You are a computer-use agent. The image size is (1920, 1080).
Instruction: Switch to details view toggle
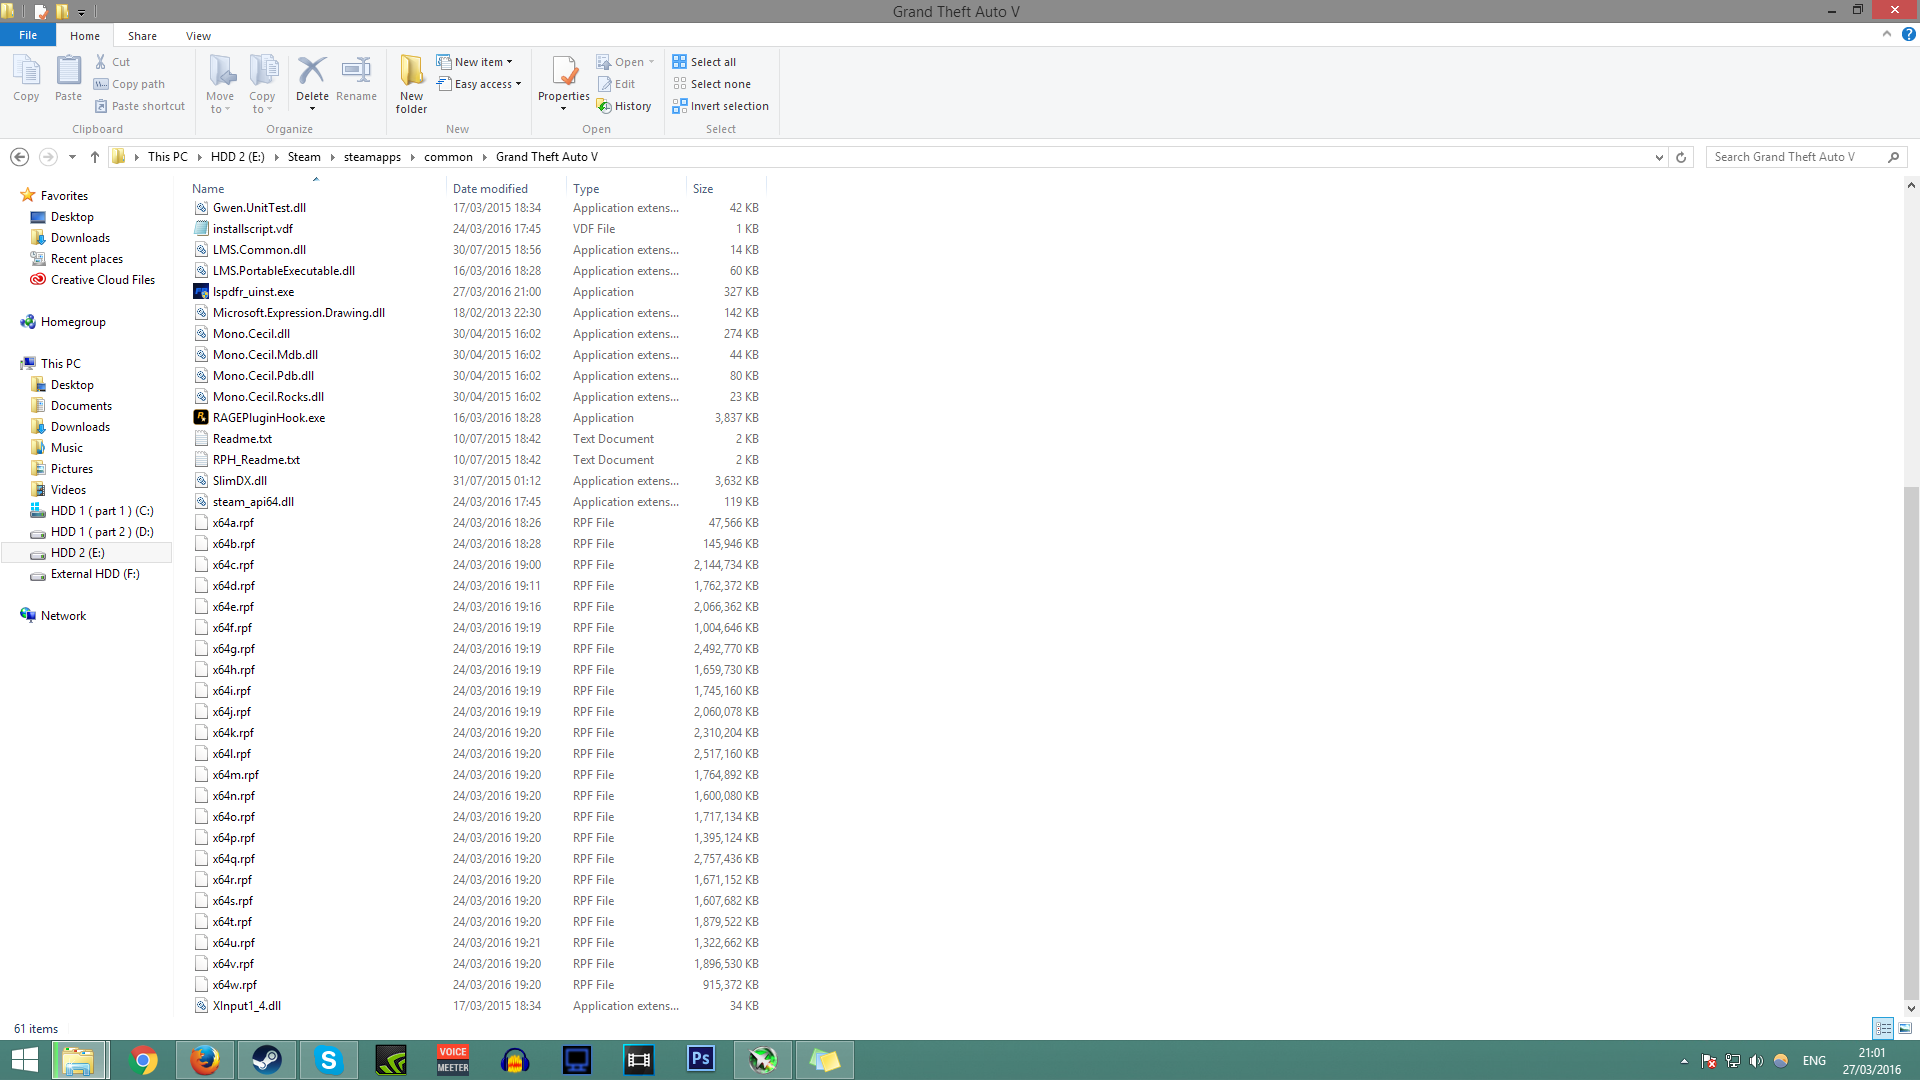tap(1883, 1028)
